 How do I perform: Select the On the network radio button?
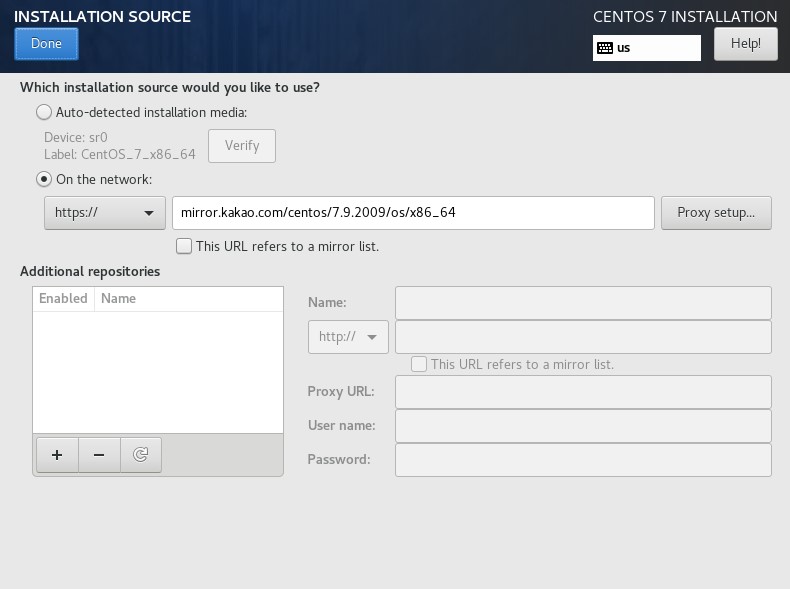tap(44, 179)
